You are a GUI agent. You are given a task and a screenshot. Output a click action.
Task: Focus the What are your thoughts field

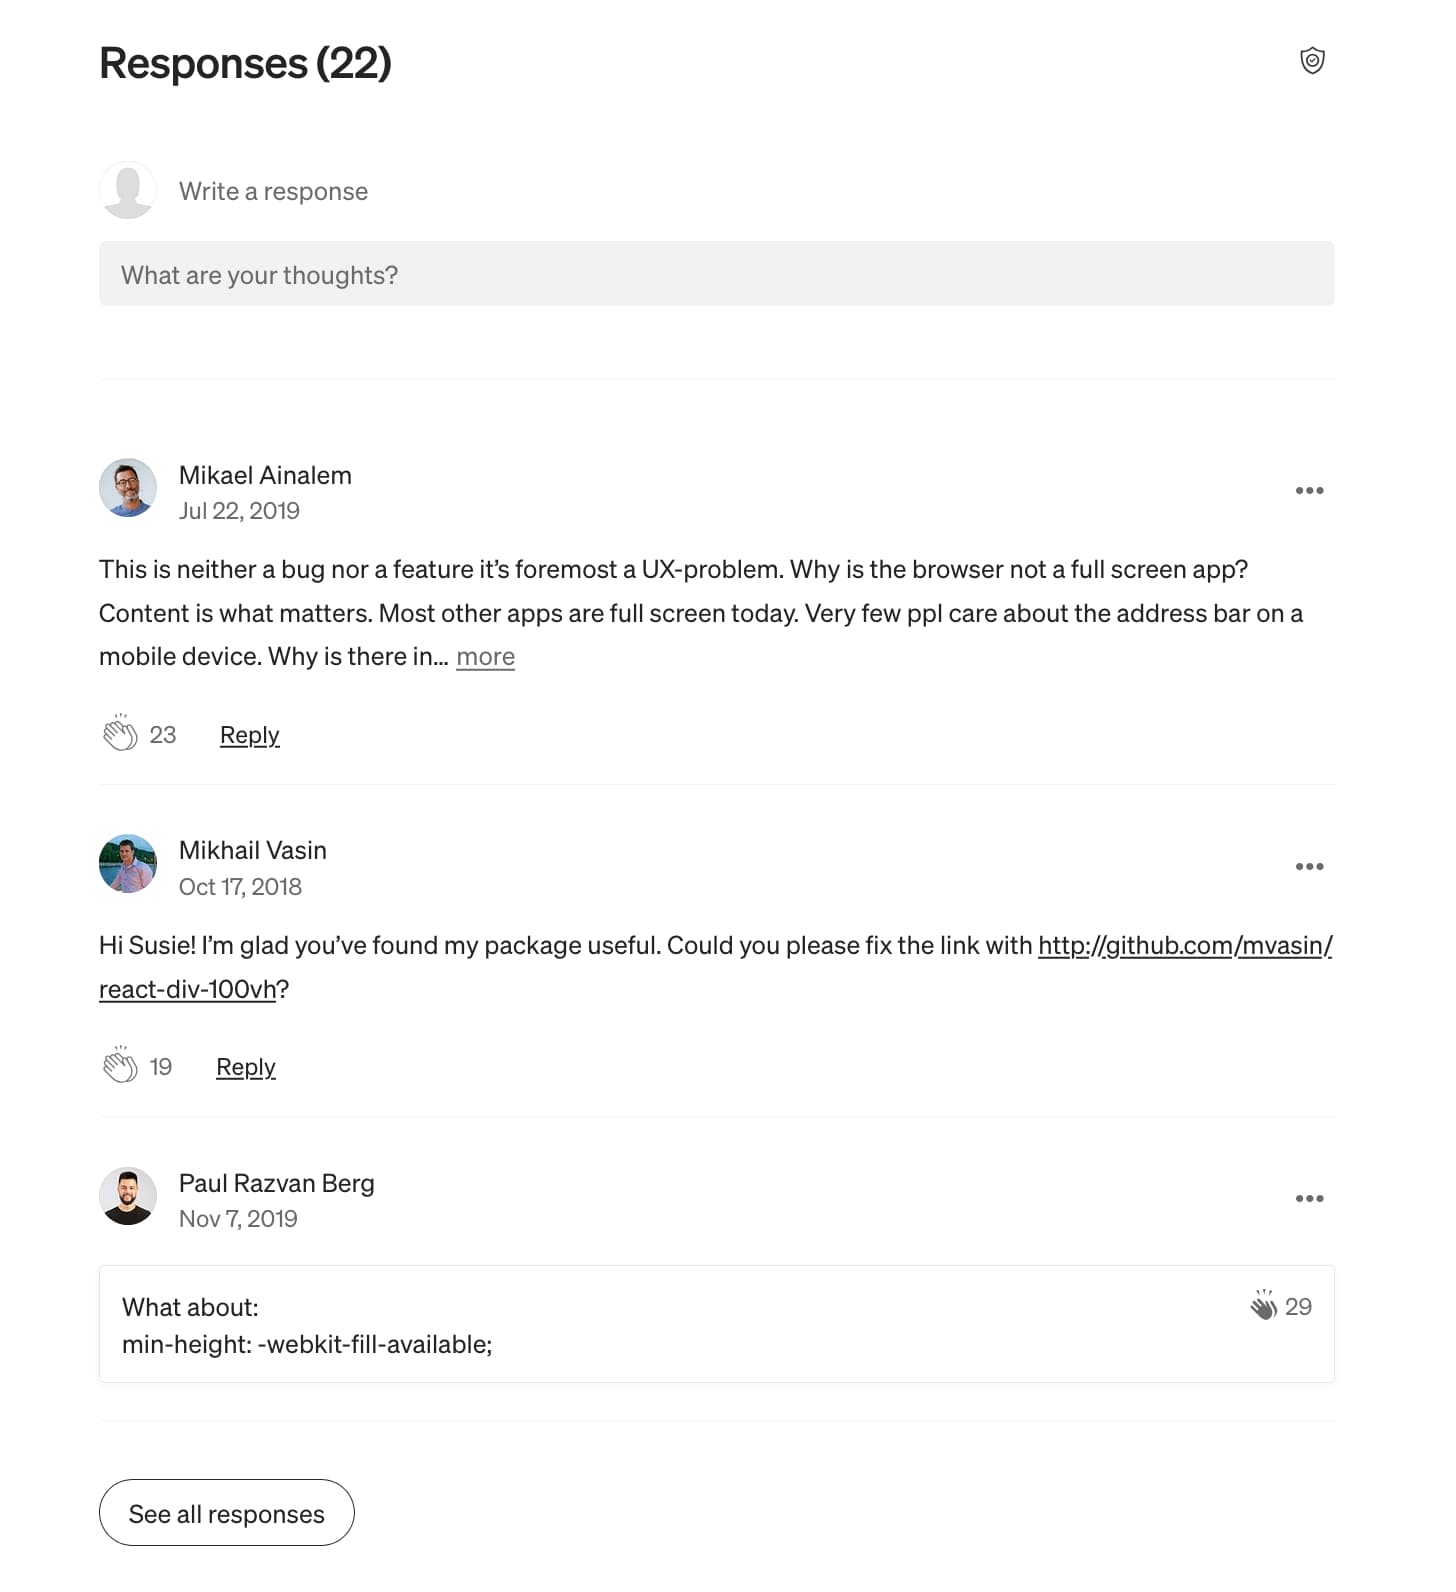[x=716, y=274]
